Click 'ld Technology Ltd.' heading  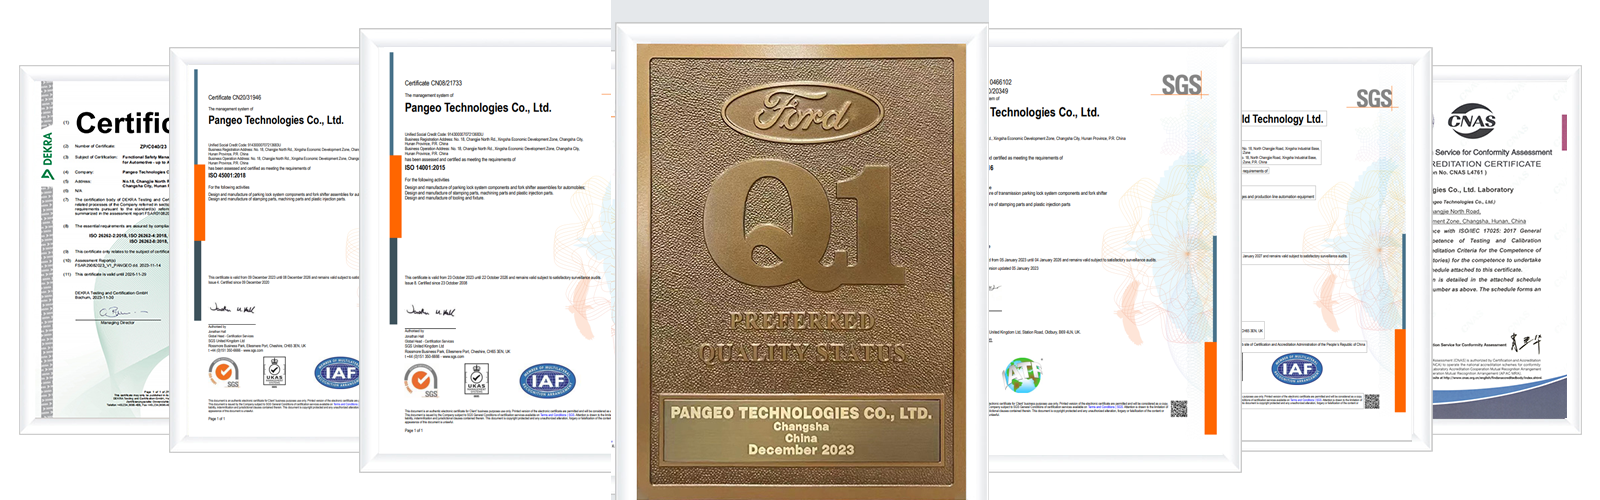pos(1283,119)
